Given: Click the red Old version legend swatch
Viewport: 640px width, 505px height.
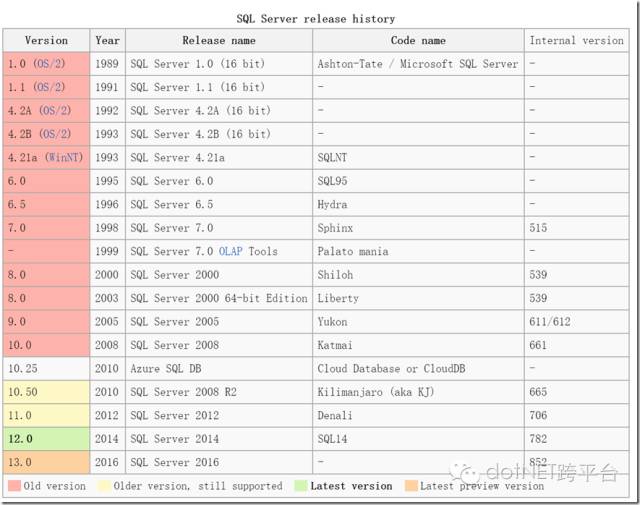Looking at the screenshot, I should pos(14,485).
